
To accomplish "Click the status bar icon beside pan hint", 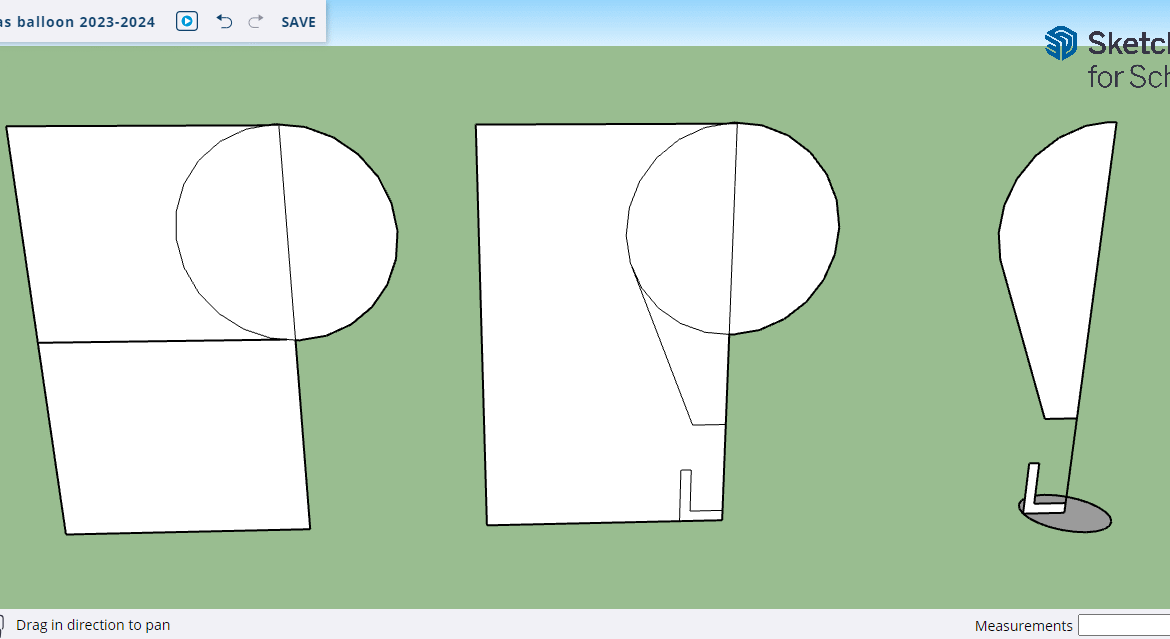I will pyautogui.click(x=2, y=625).
